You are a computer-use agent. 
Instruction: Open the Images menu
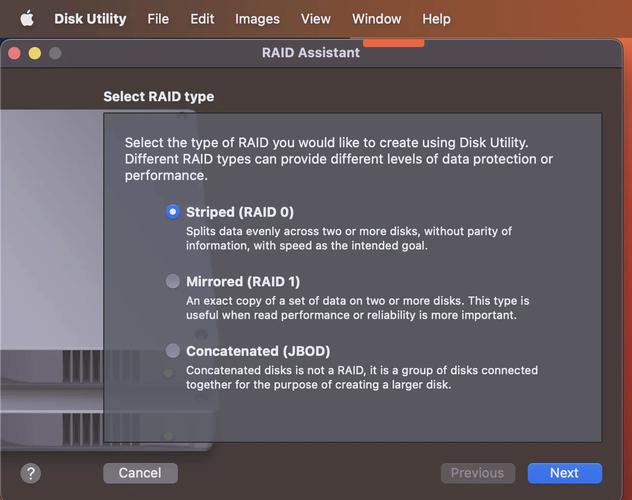pyautogui.click(x=257, y=19)
